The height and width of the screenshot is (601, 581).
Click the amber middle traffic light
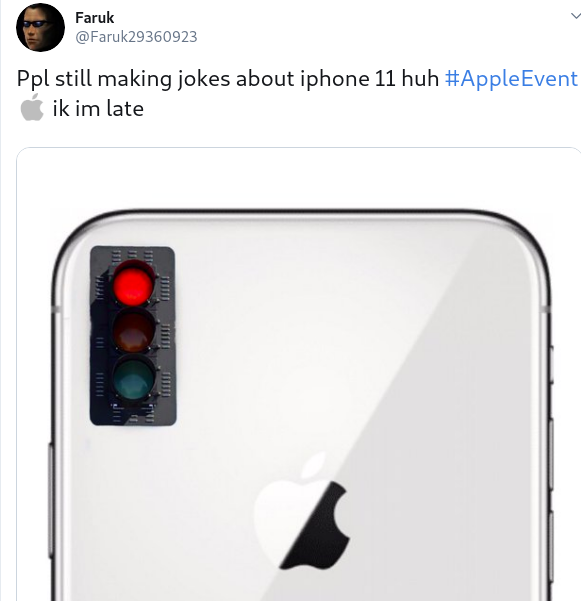click(x=134, y=331)
